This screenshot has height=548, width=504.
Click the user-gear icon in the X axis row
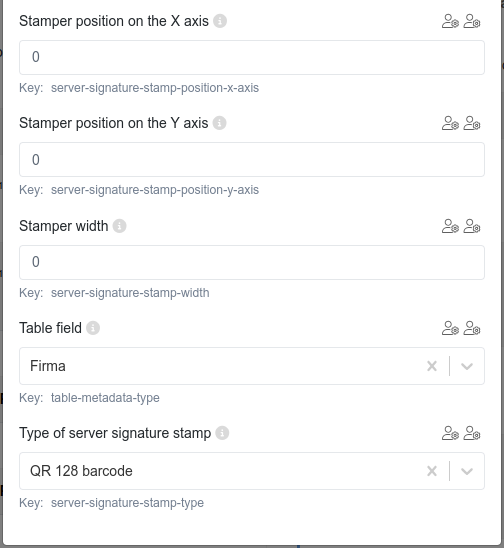pos(472,21)
